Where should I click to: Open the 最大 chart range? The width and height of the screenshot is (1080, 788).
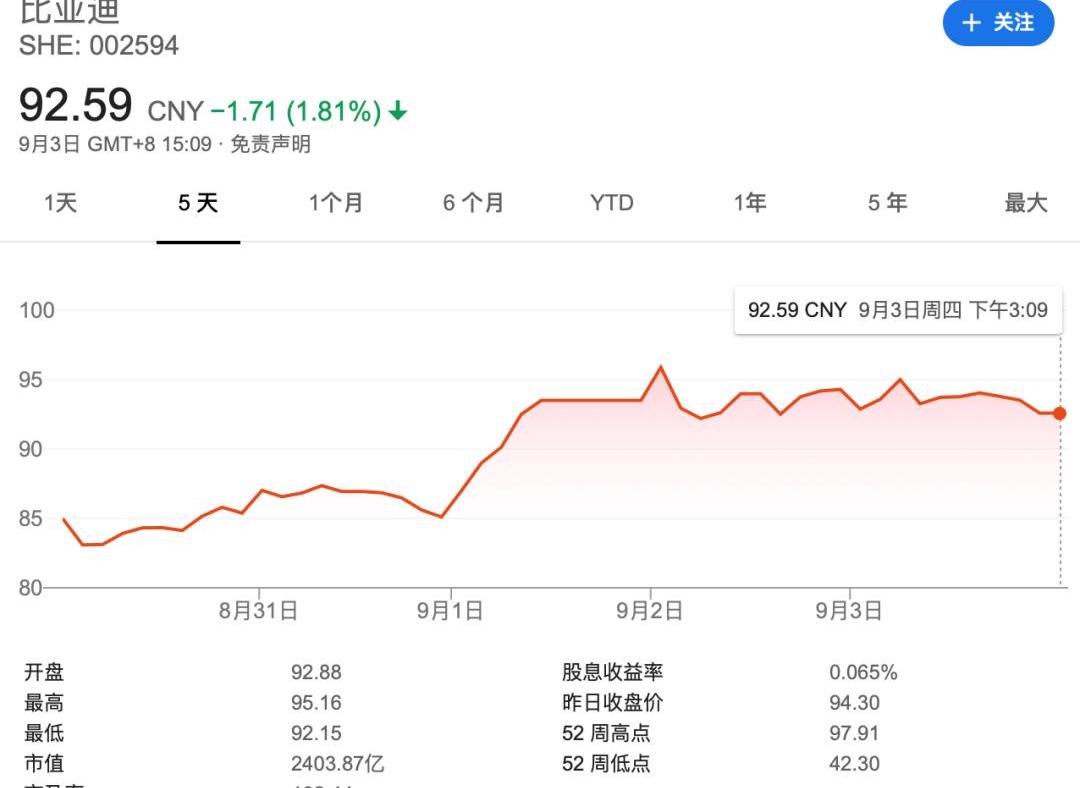(x=1024, y=203)
